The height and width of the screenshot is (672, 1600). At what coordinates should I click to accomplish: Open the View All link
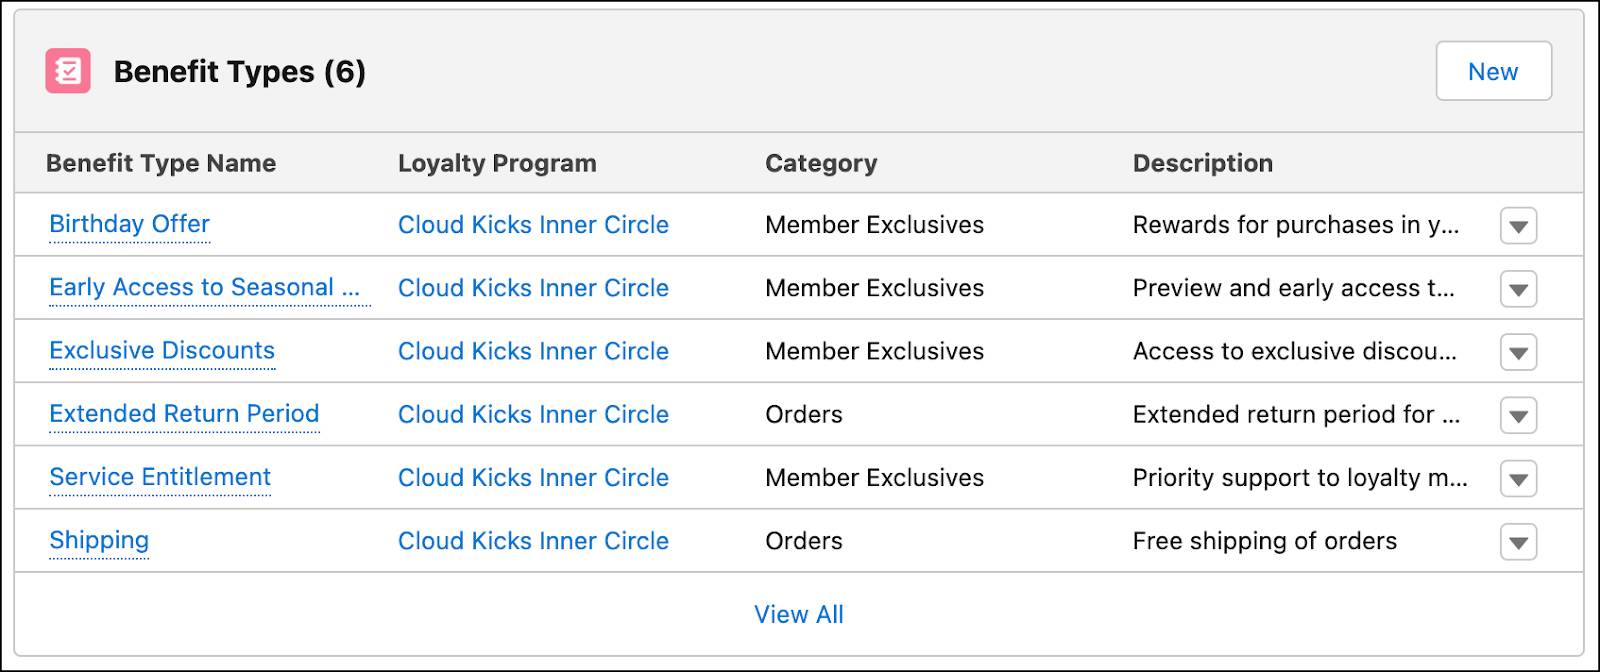(799, 614)
